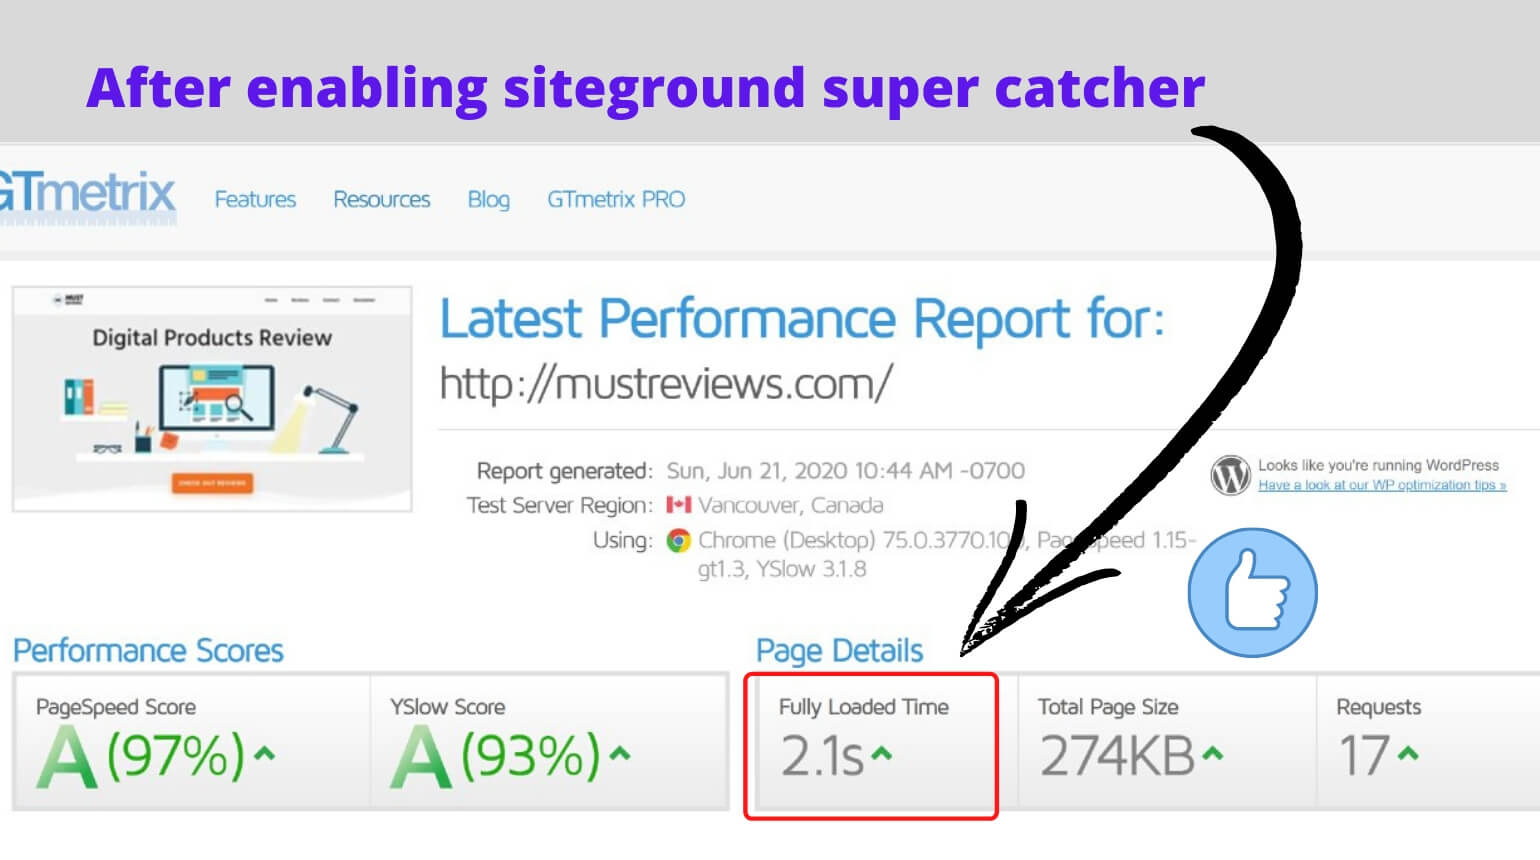This screenshot has width=1540, height=860.
Task: Open the WP optimization tips link
Action: pos(1382,485)
